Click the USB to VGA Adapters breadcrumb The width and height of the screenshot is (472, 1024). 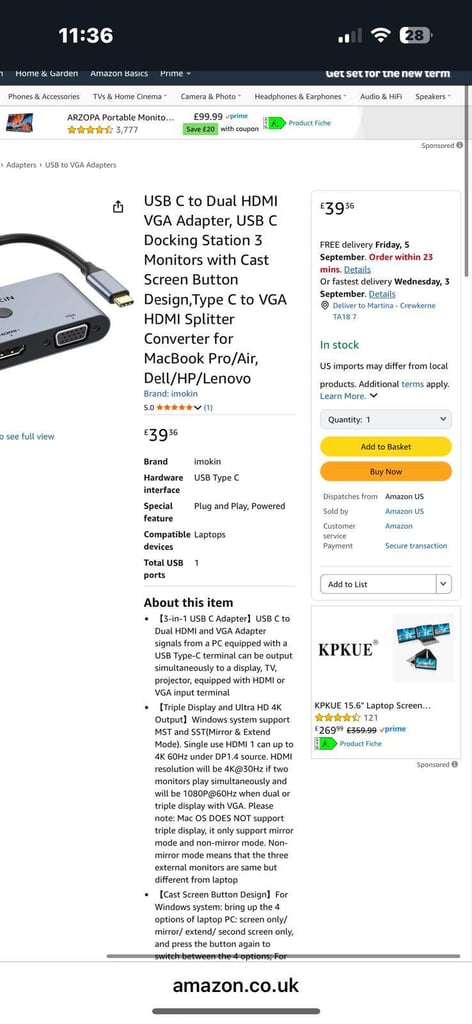tap(80, 165)
